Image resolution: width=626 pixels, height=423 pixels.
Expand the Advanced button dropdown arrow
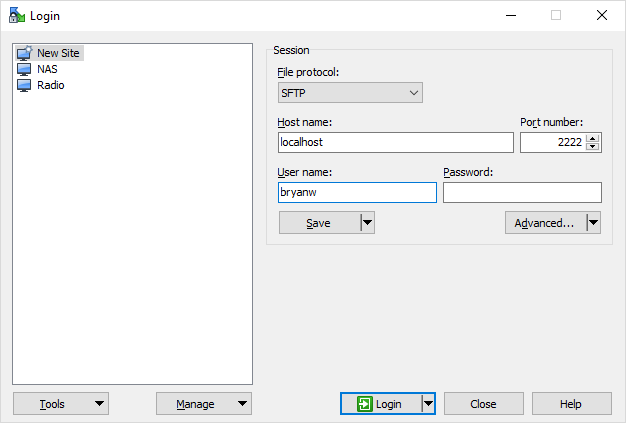[593, 223]
